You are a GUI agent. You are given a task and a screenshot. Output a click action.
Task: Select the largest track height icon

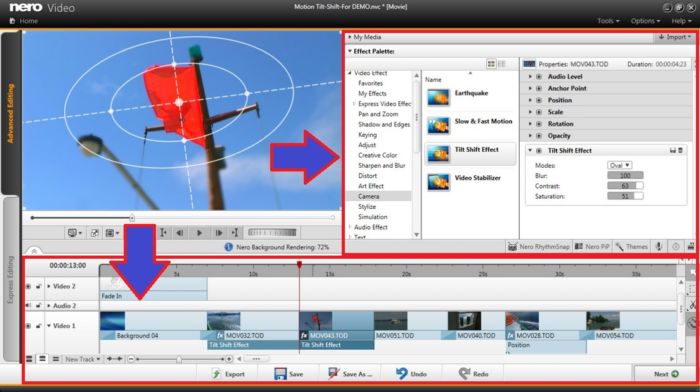tap(29, 359)
